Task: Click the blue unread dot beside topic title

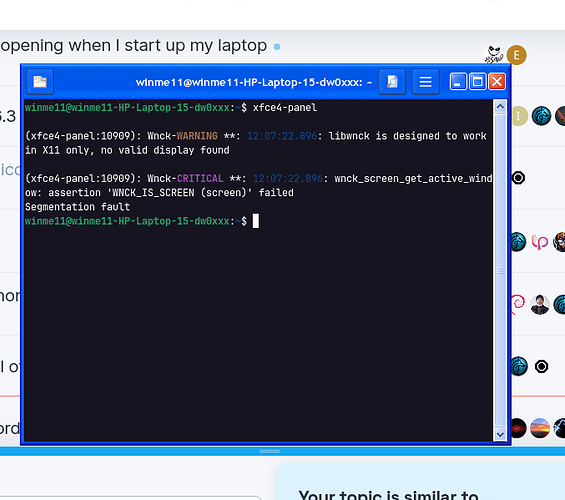Action: click(277, 47)
